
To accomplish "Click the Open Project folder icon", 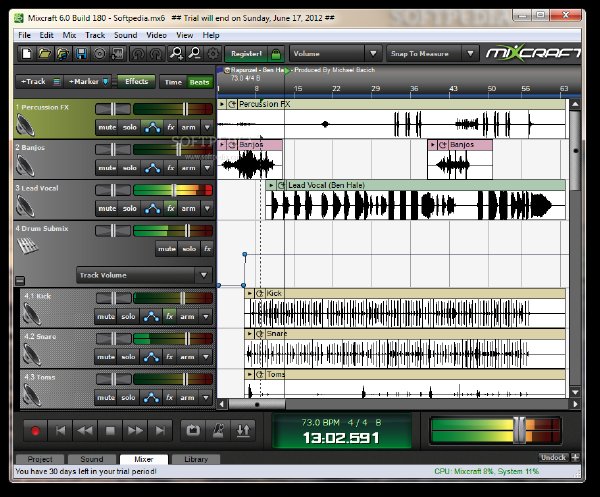I will (x=44, y=54).
